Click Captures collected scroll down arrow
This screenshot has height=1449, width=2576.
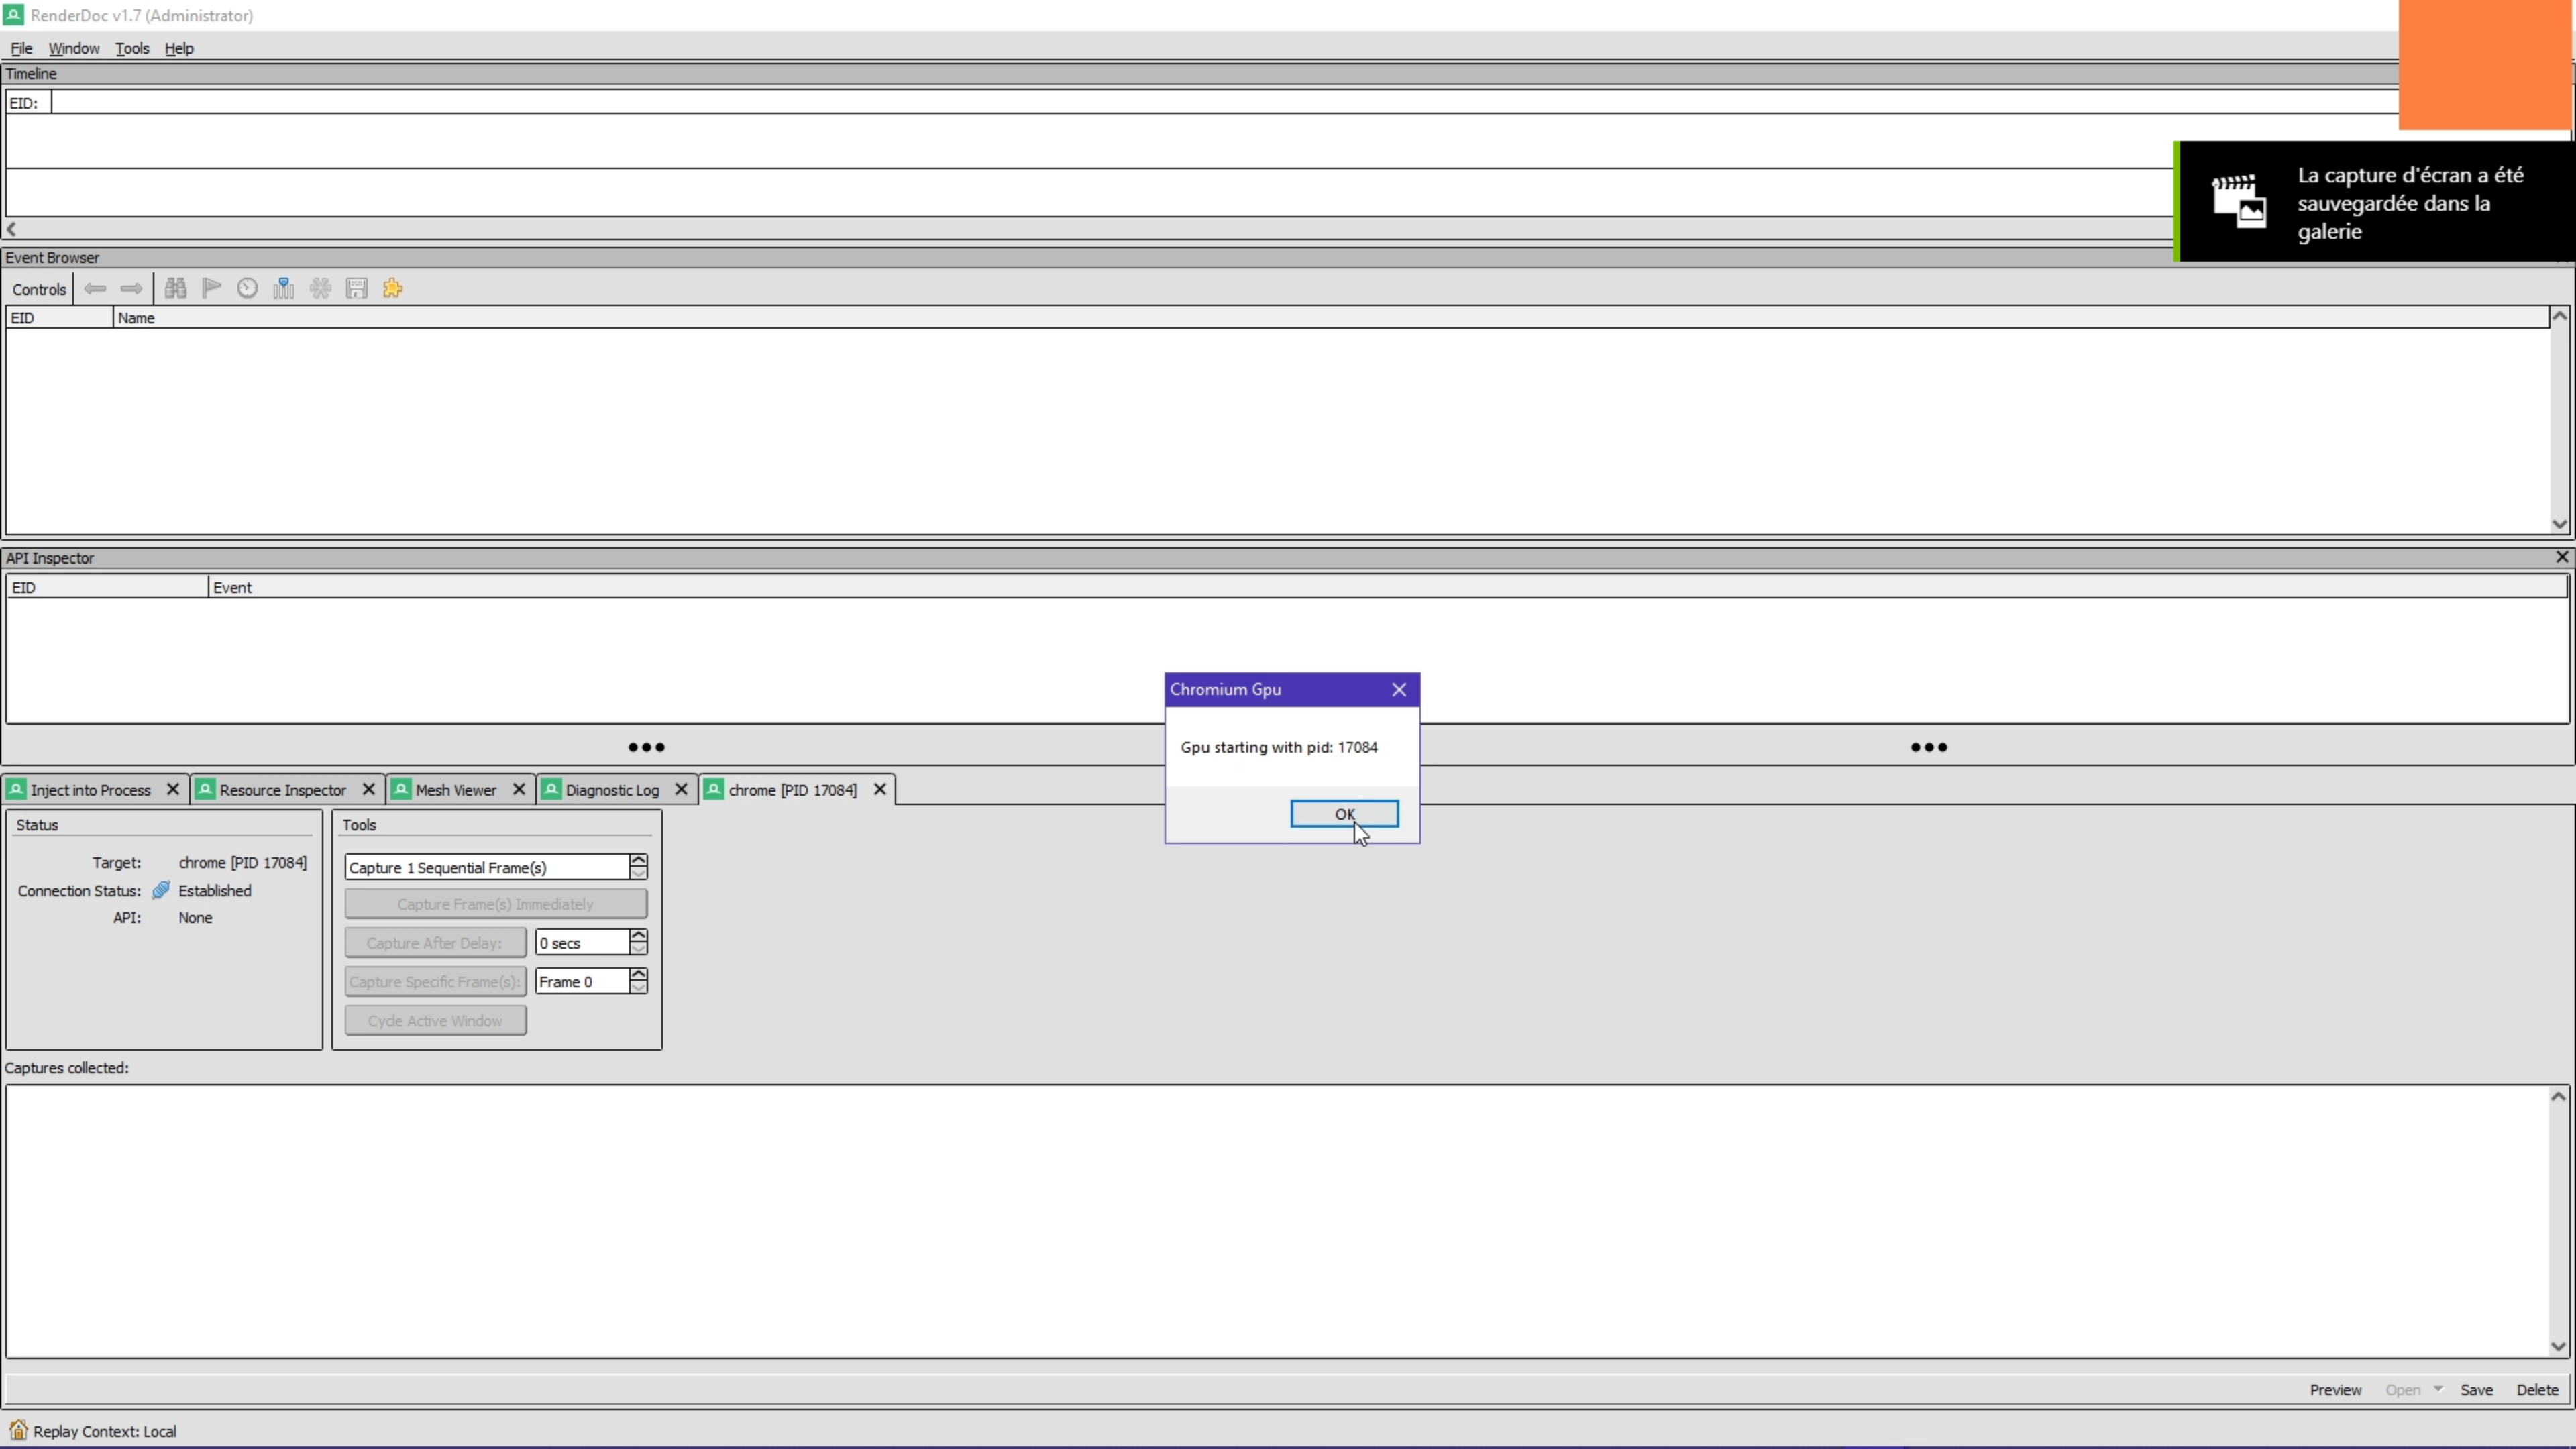pos(2558,1346)
